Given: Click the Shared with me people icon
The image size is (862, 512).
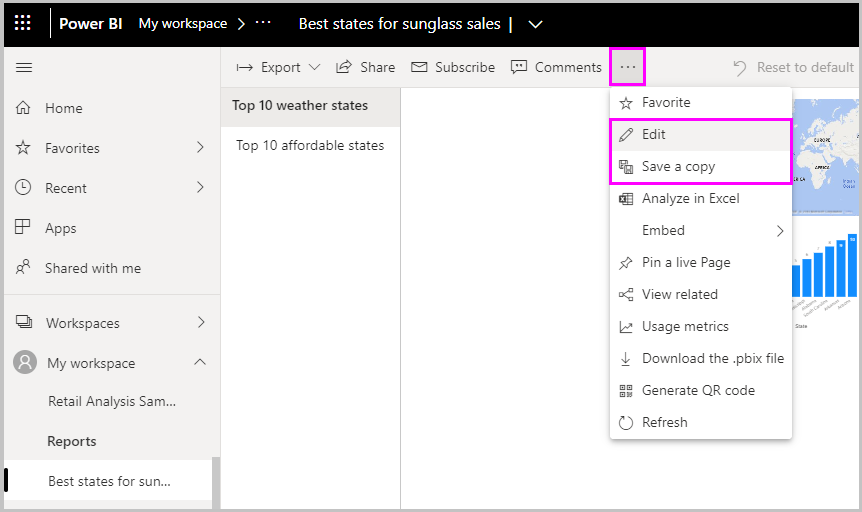Looking at the screenshot, I should click(23, 267).
